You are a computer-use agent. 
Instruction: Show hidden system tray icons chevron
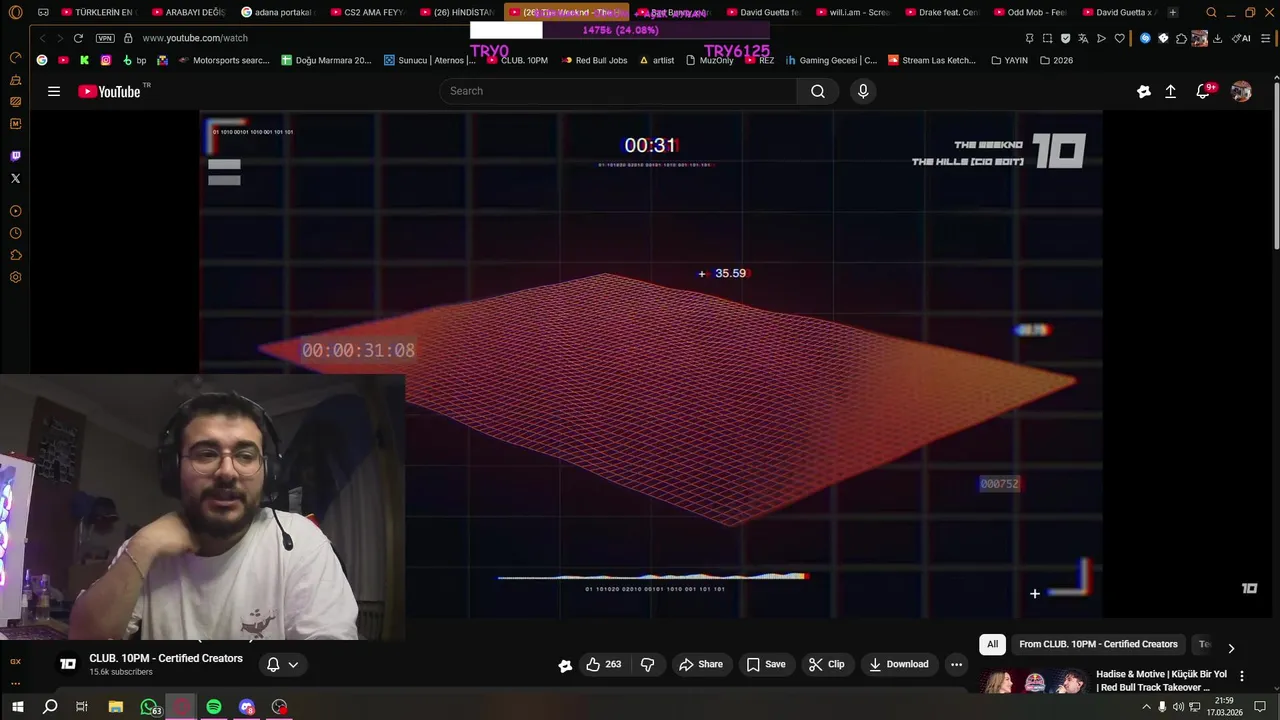[x=1146, y=707]
